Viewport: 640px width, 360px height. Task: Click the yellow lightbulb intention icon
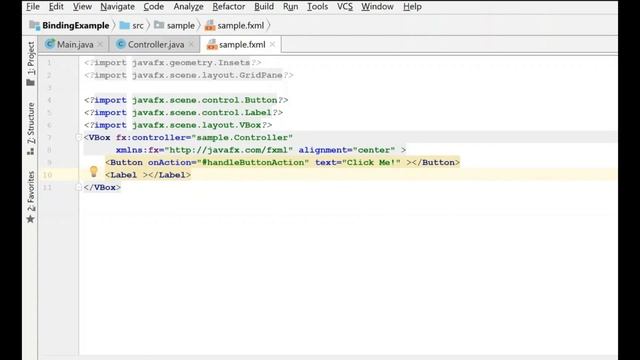point(93,171)
